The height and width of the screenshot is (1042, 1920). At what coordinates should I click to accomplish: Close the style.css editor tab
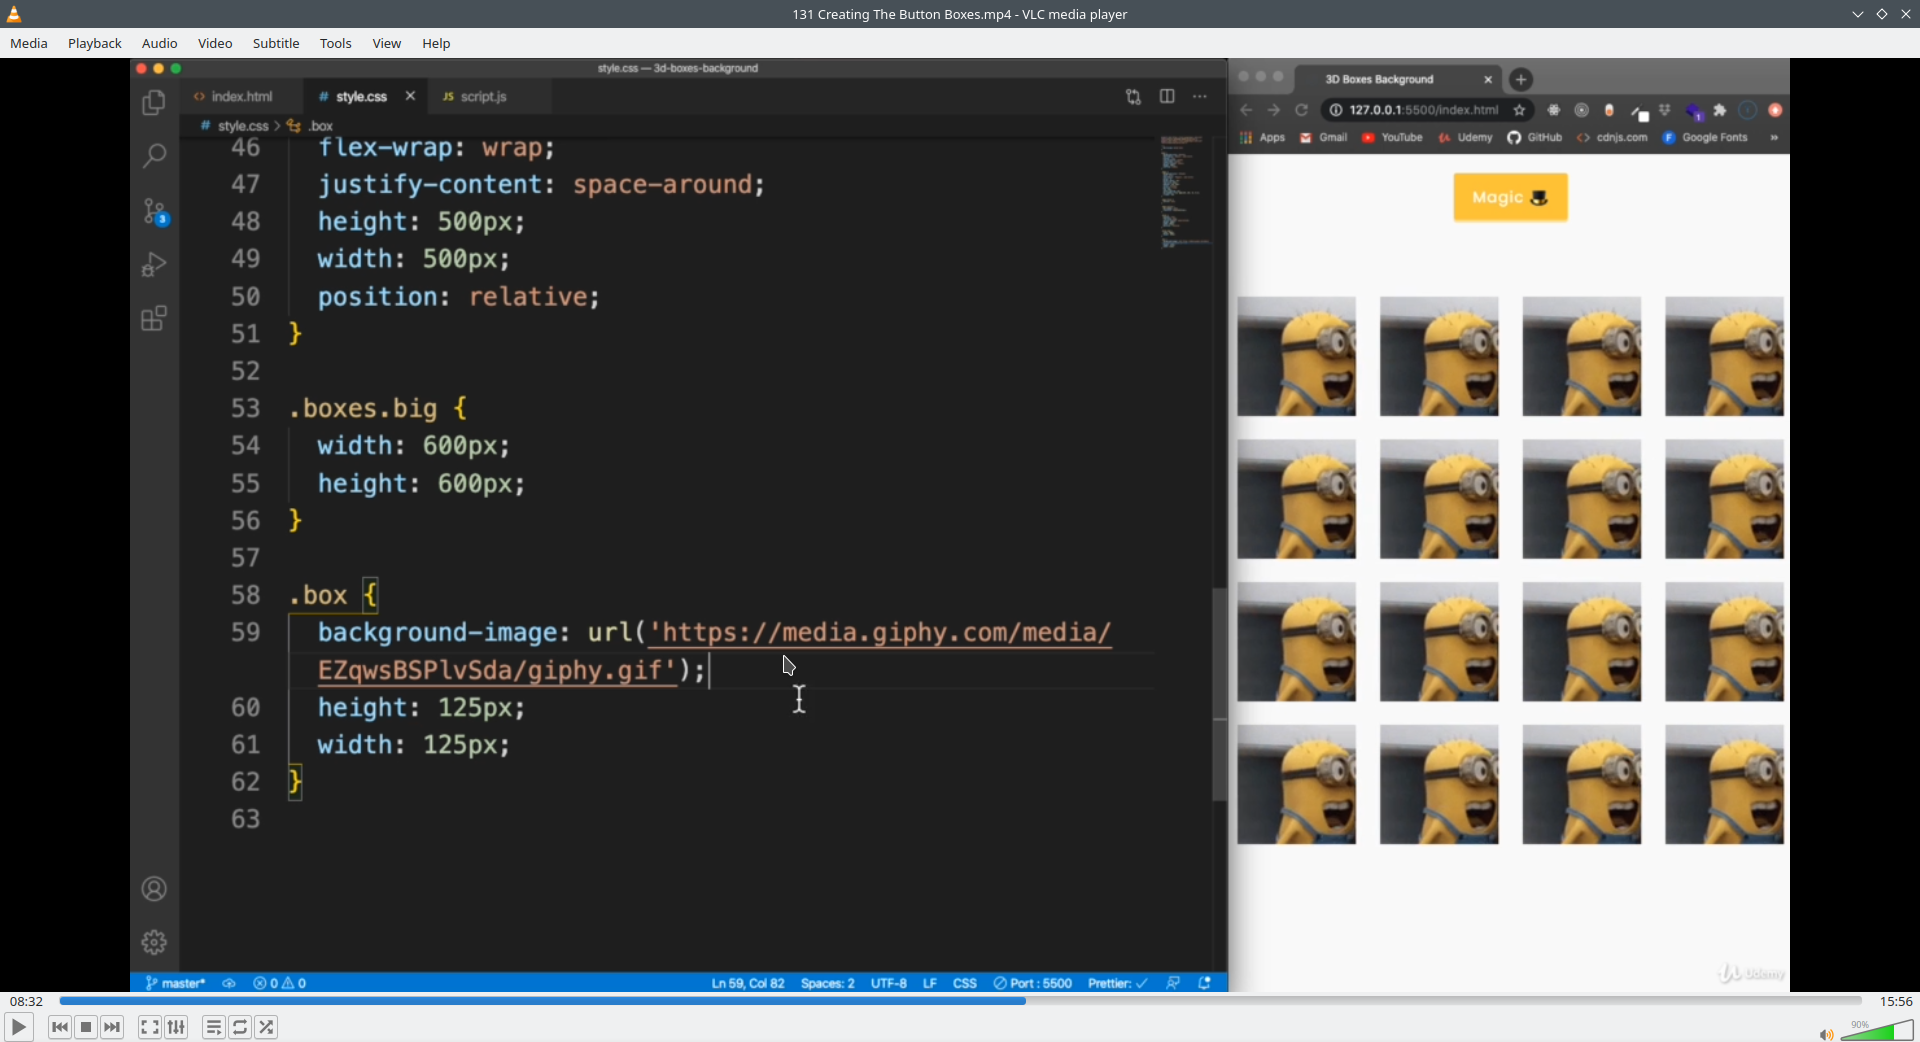point(410,96)
